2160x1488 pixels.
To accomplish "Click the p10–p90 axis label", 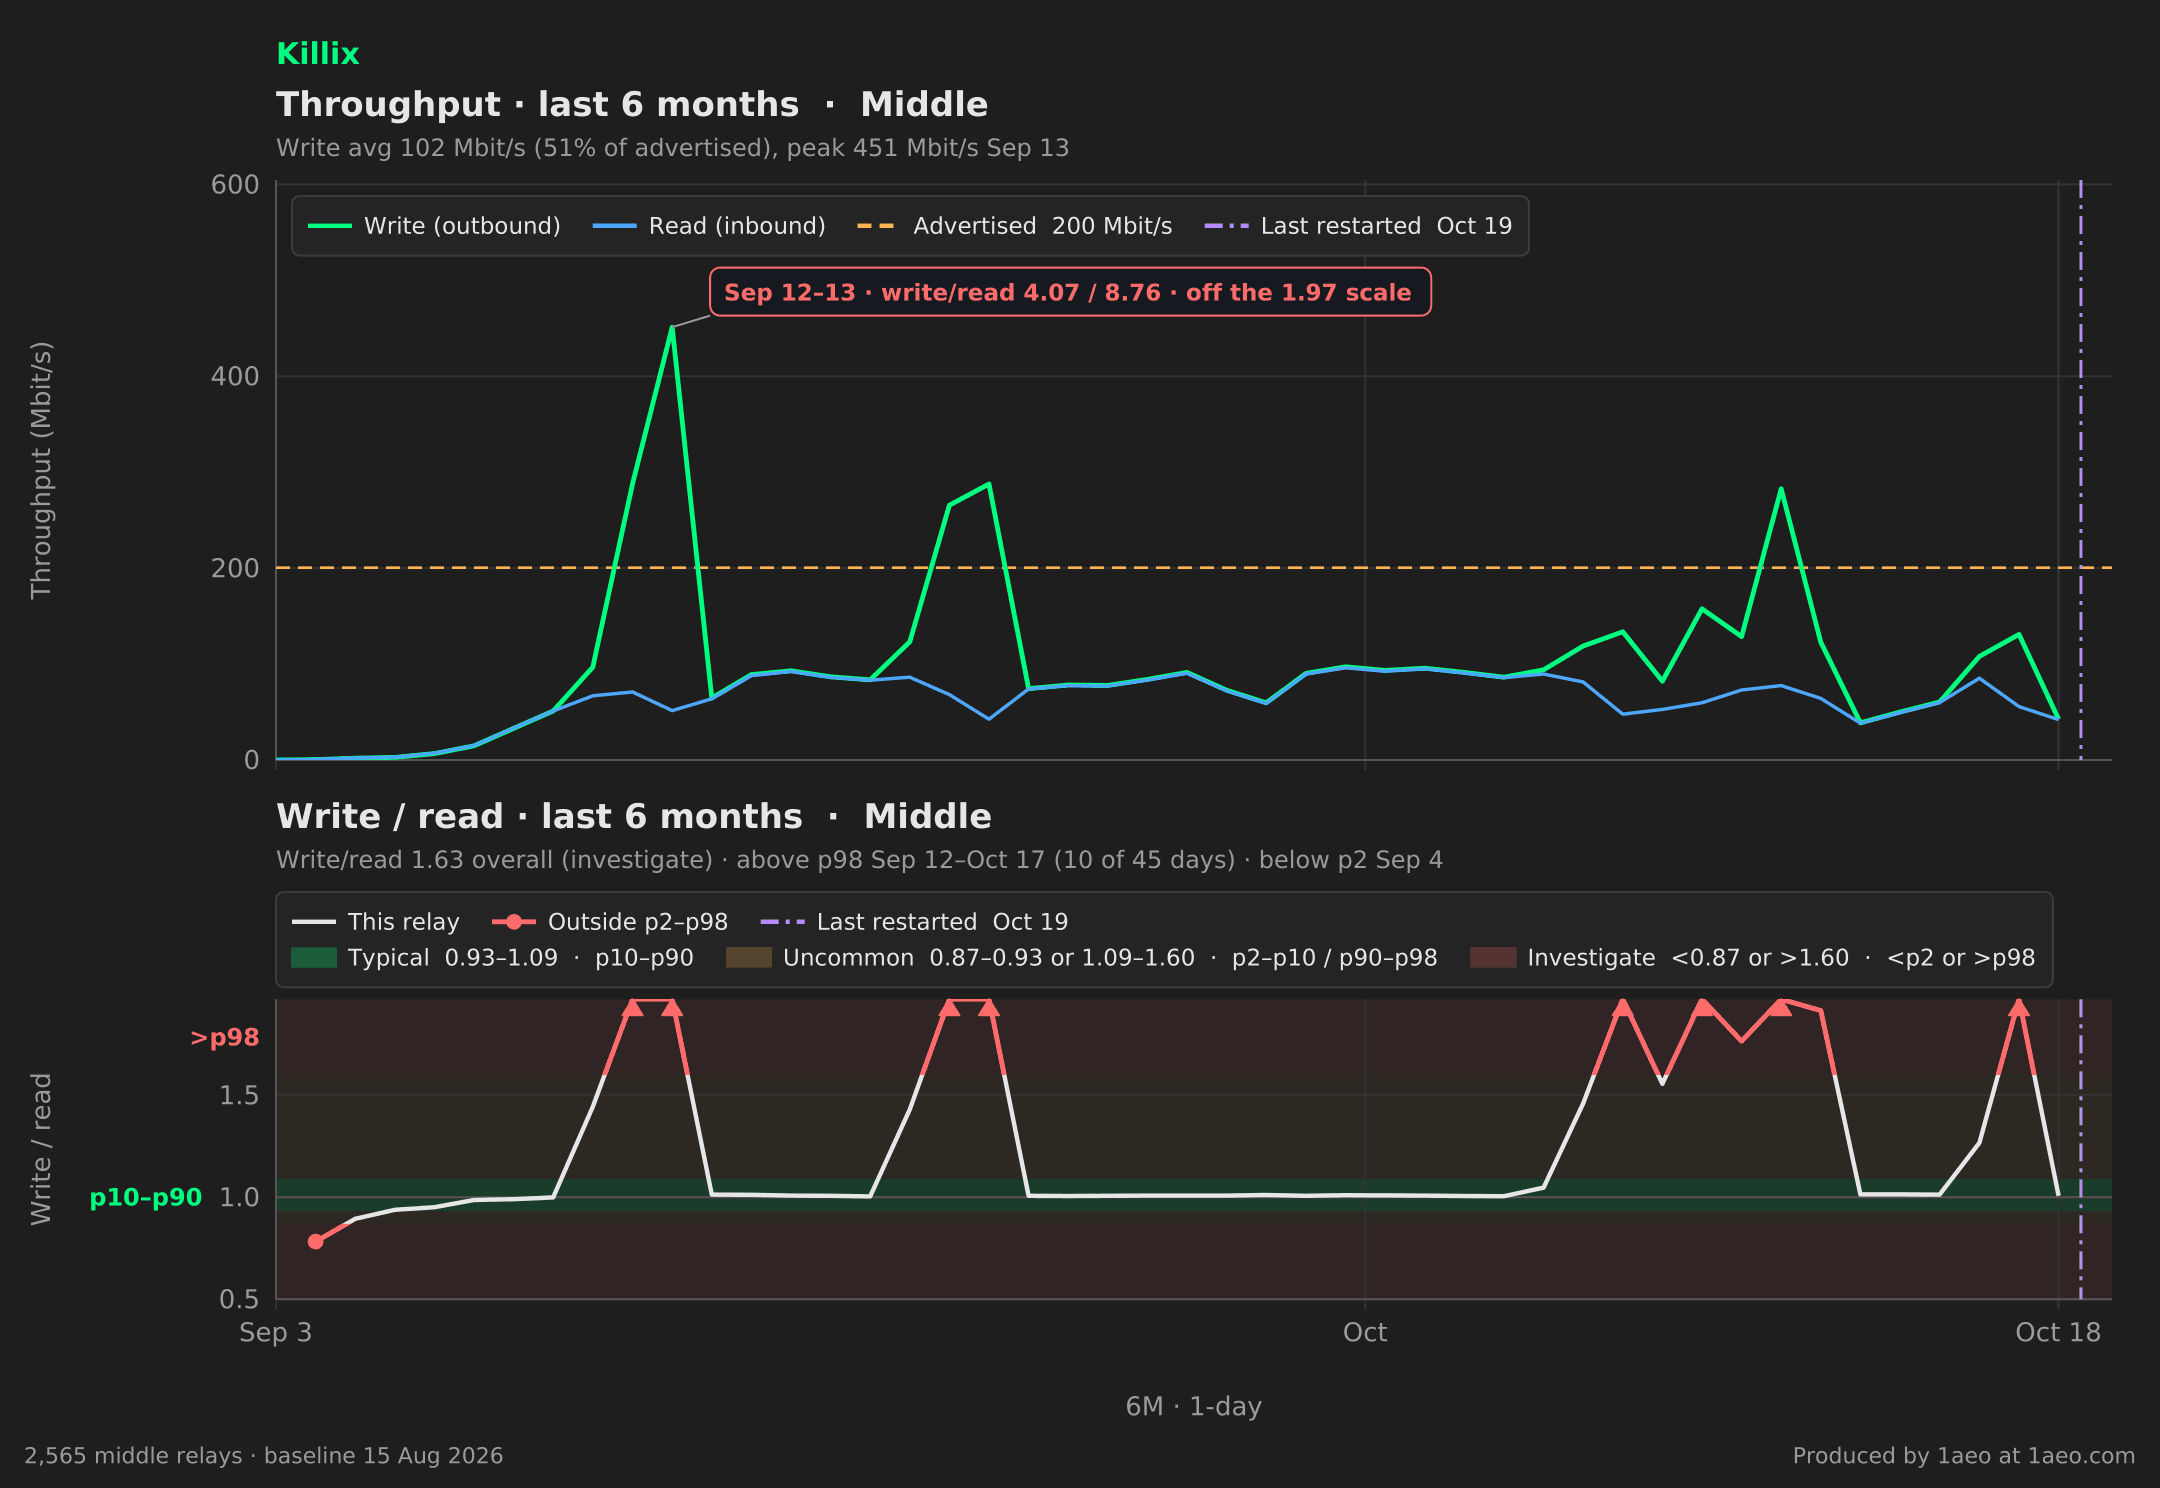I will point(146,1197).
